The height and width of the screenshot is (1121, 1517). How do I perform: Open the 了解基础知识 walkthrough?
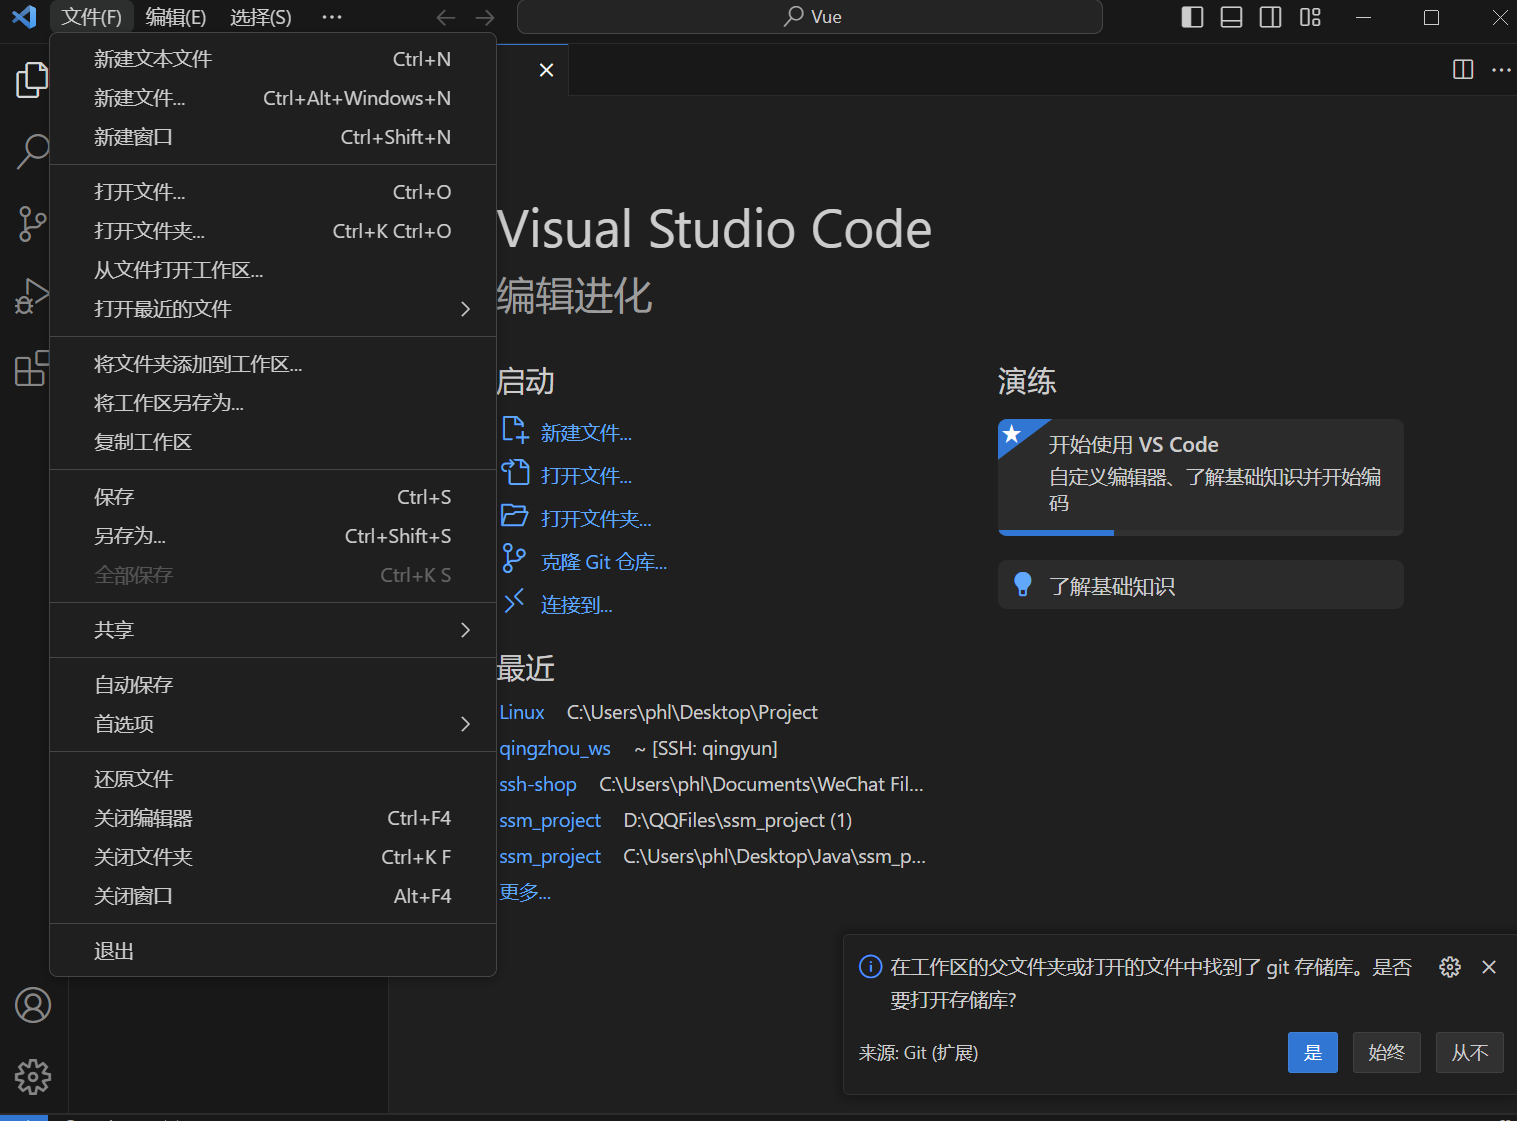point(1200,585)
